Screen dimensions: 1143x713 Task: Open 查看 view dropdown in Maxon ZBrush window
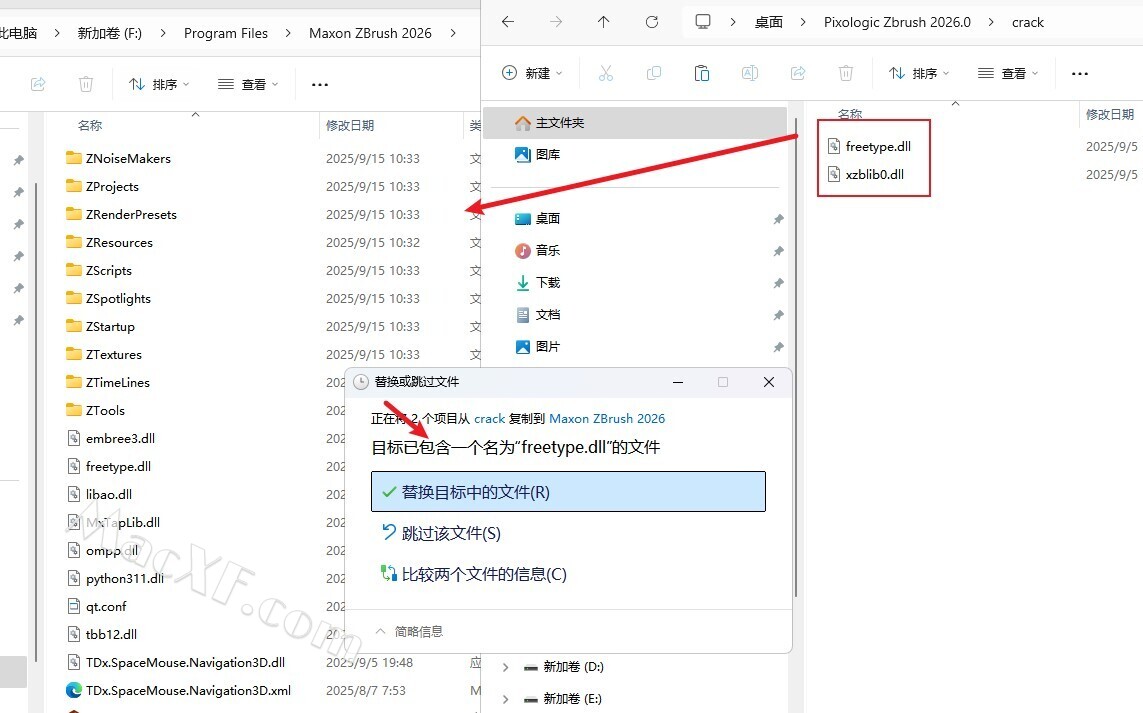(x=248, y=85)
